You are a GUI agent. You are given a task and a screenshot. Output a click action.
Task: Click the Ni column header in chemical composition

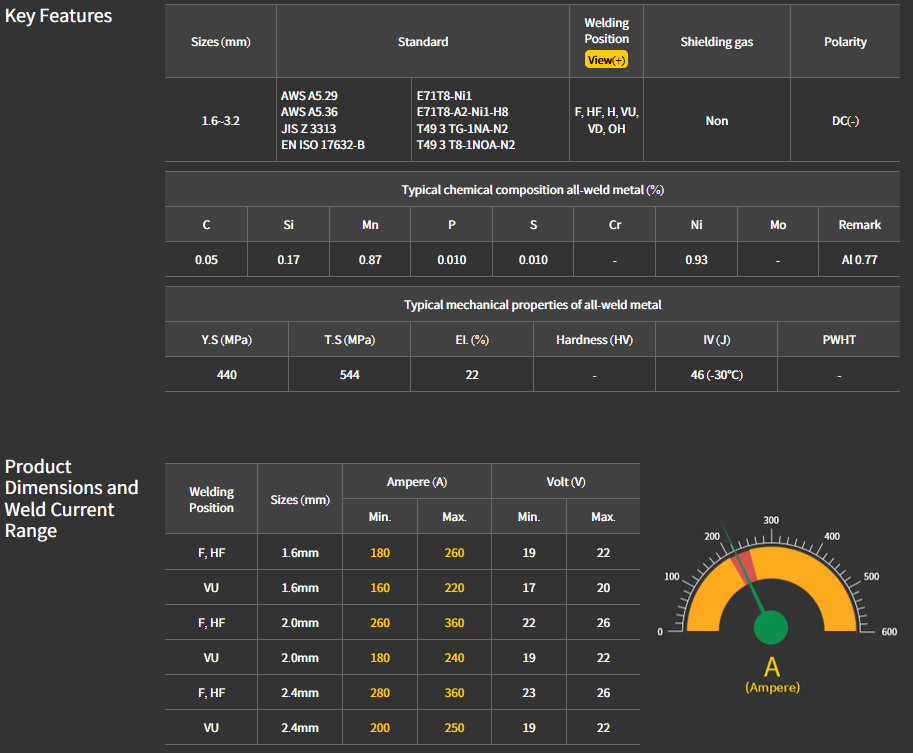[x=696, y=225]
